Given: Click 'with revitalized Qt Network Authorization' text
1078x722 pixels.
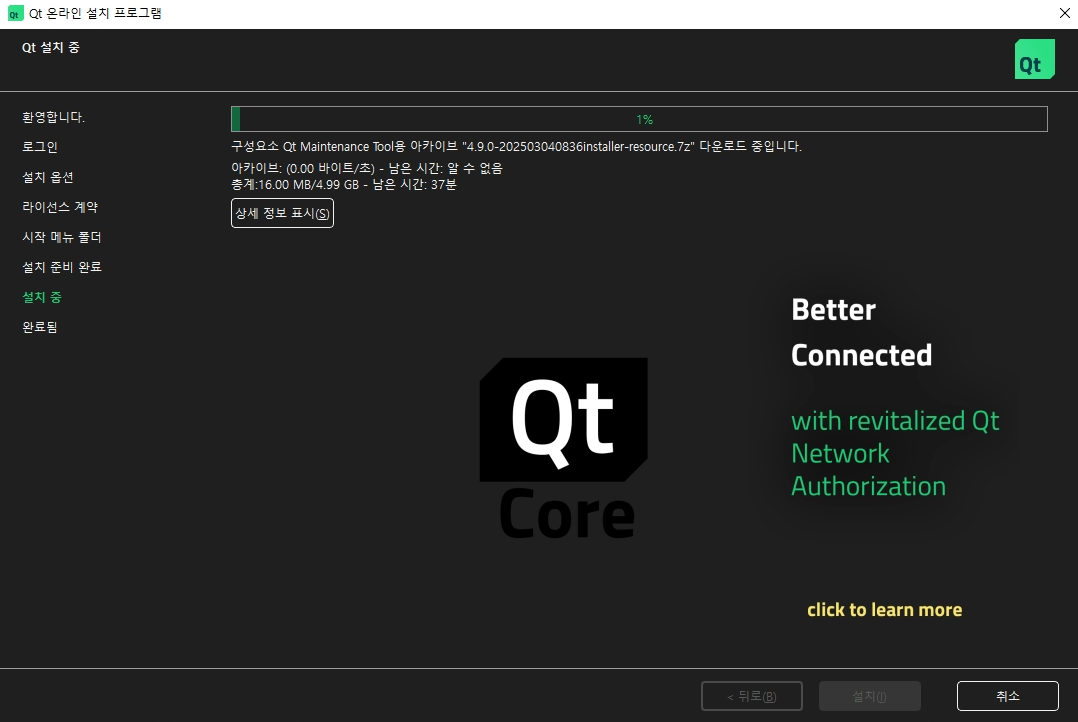Looking at the screenshot, I should click(895, 453).
